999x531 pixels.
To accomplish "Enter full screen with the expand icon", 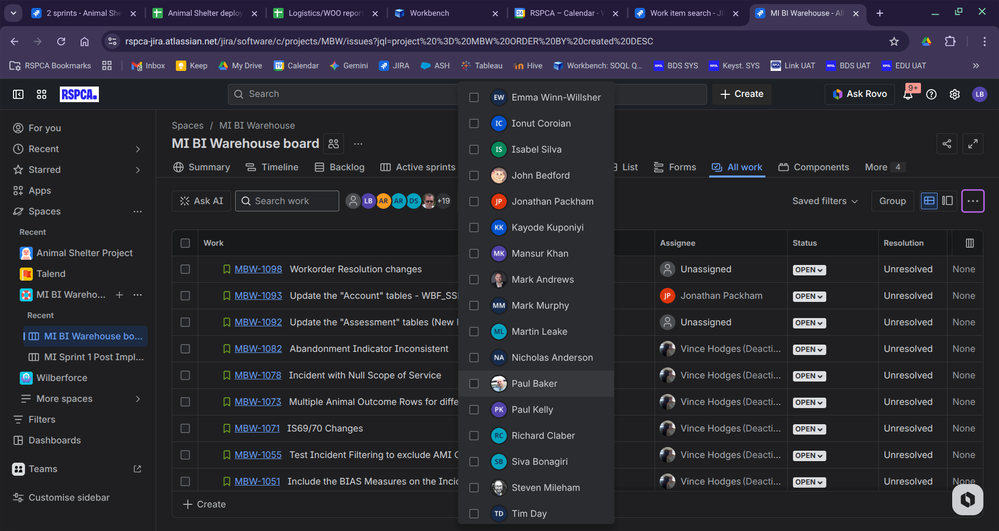I will point(973,144).
